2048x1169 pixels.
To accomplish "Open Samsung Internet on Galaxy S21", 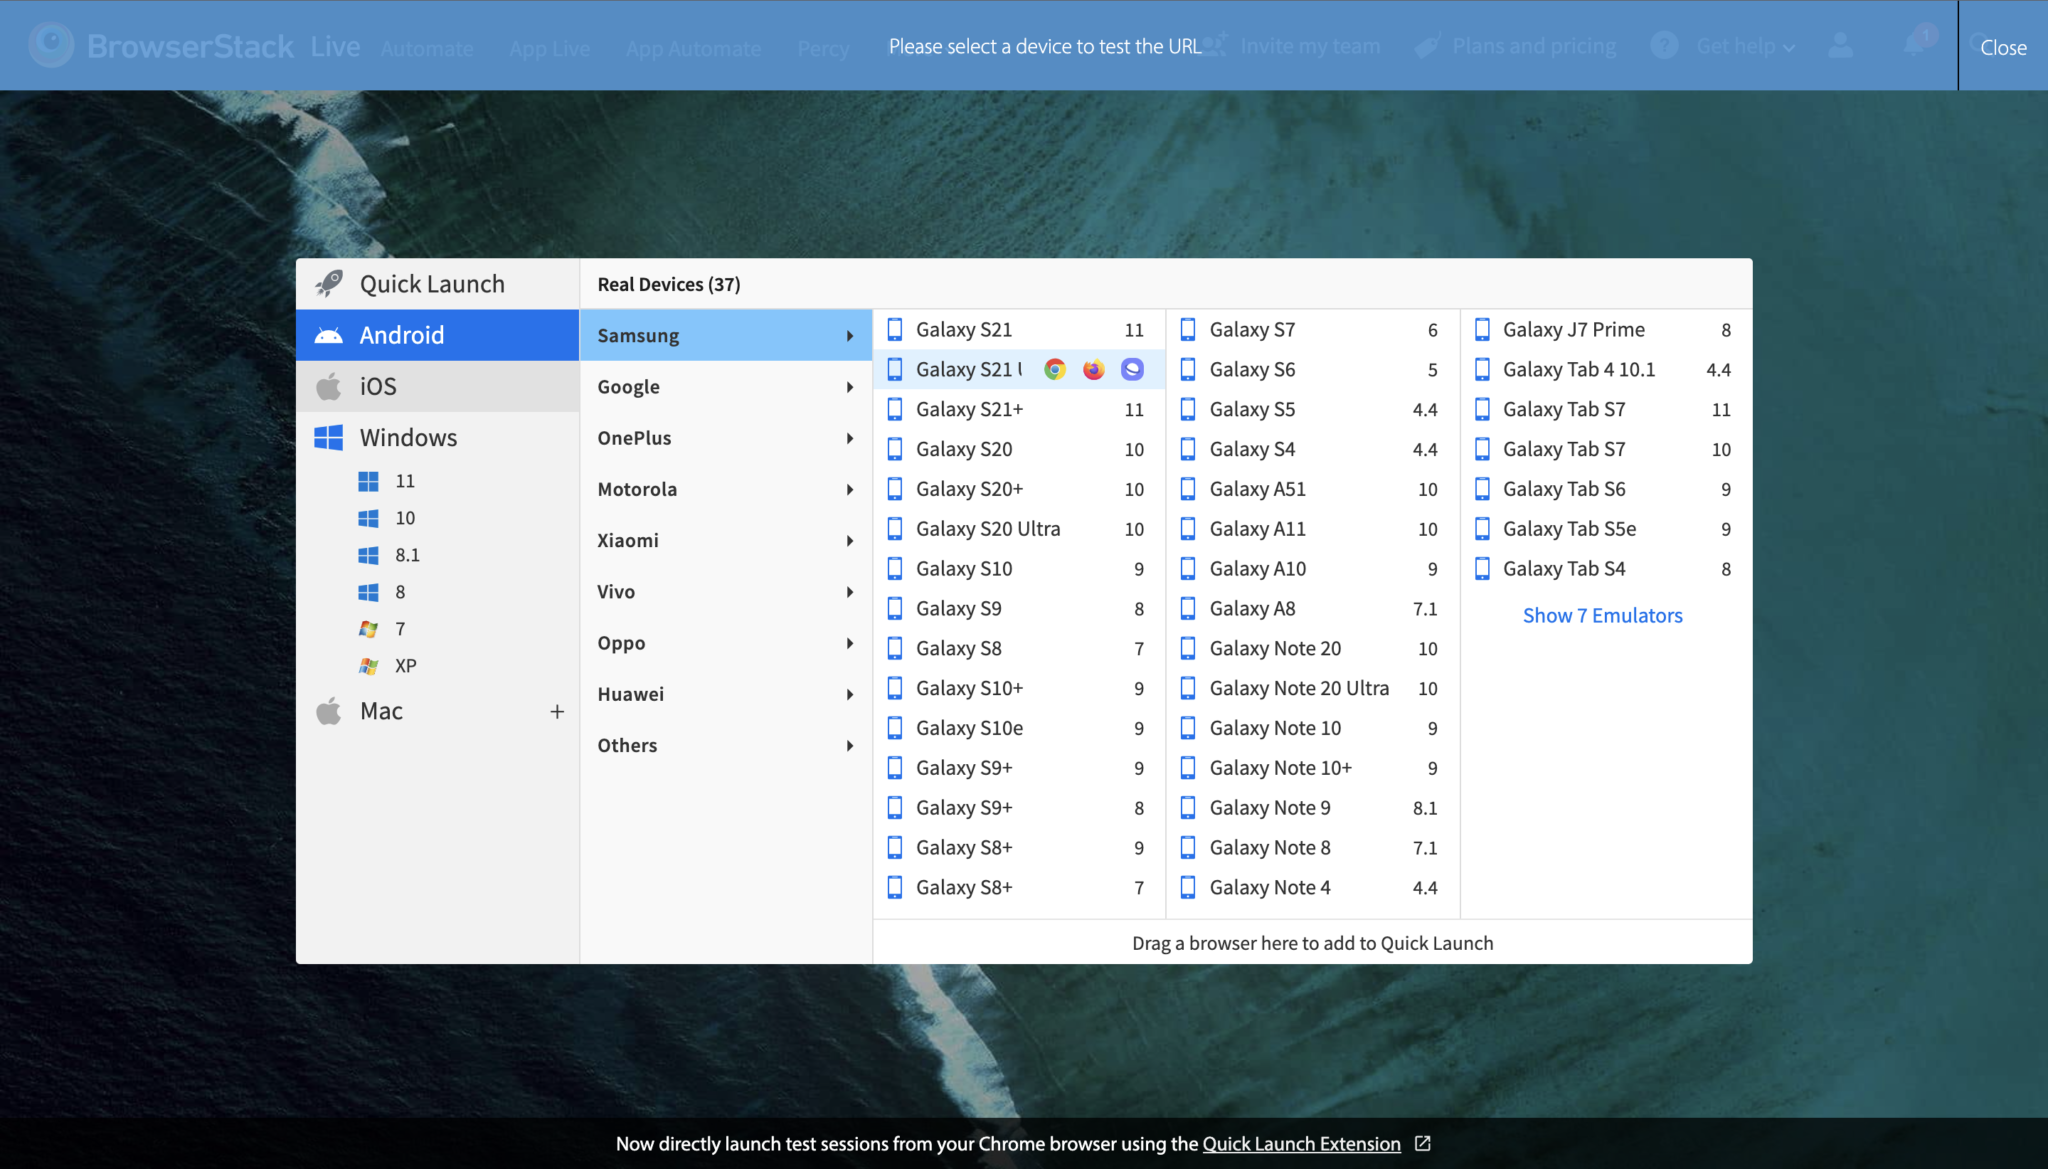I will pos(1132,369).
